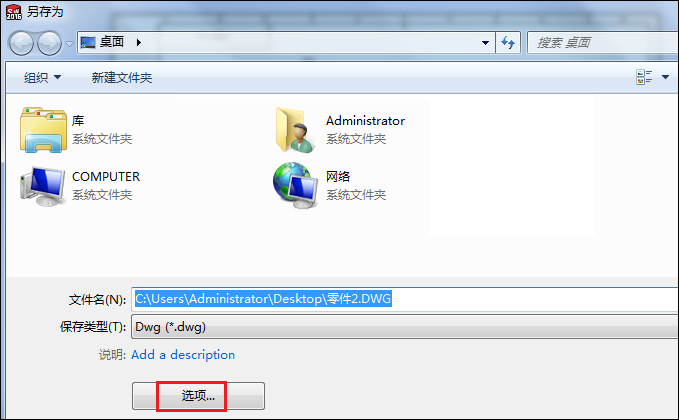Click the SolidWorks 2016 title bar icon
This screenshot has height=420, width=679.
pyautogui.click(x=13, y=12)
